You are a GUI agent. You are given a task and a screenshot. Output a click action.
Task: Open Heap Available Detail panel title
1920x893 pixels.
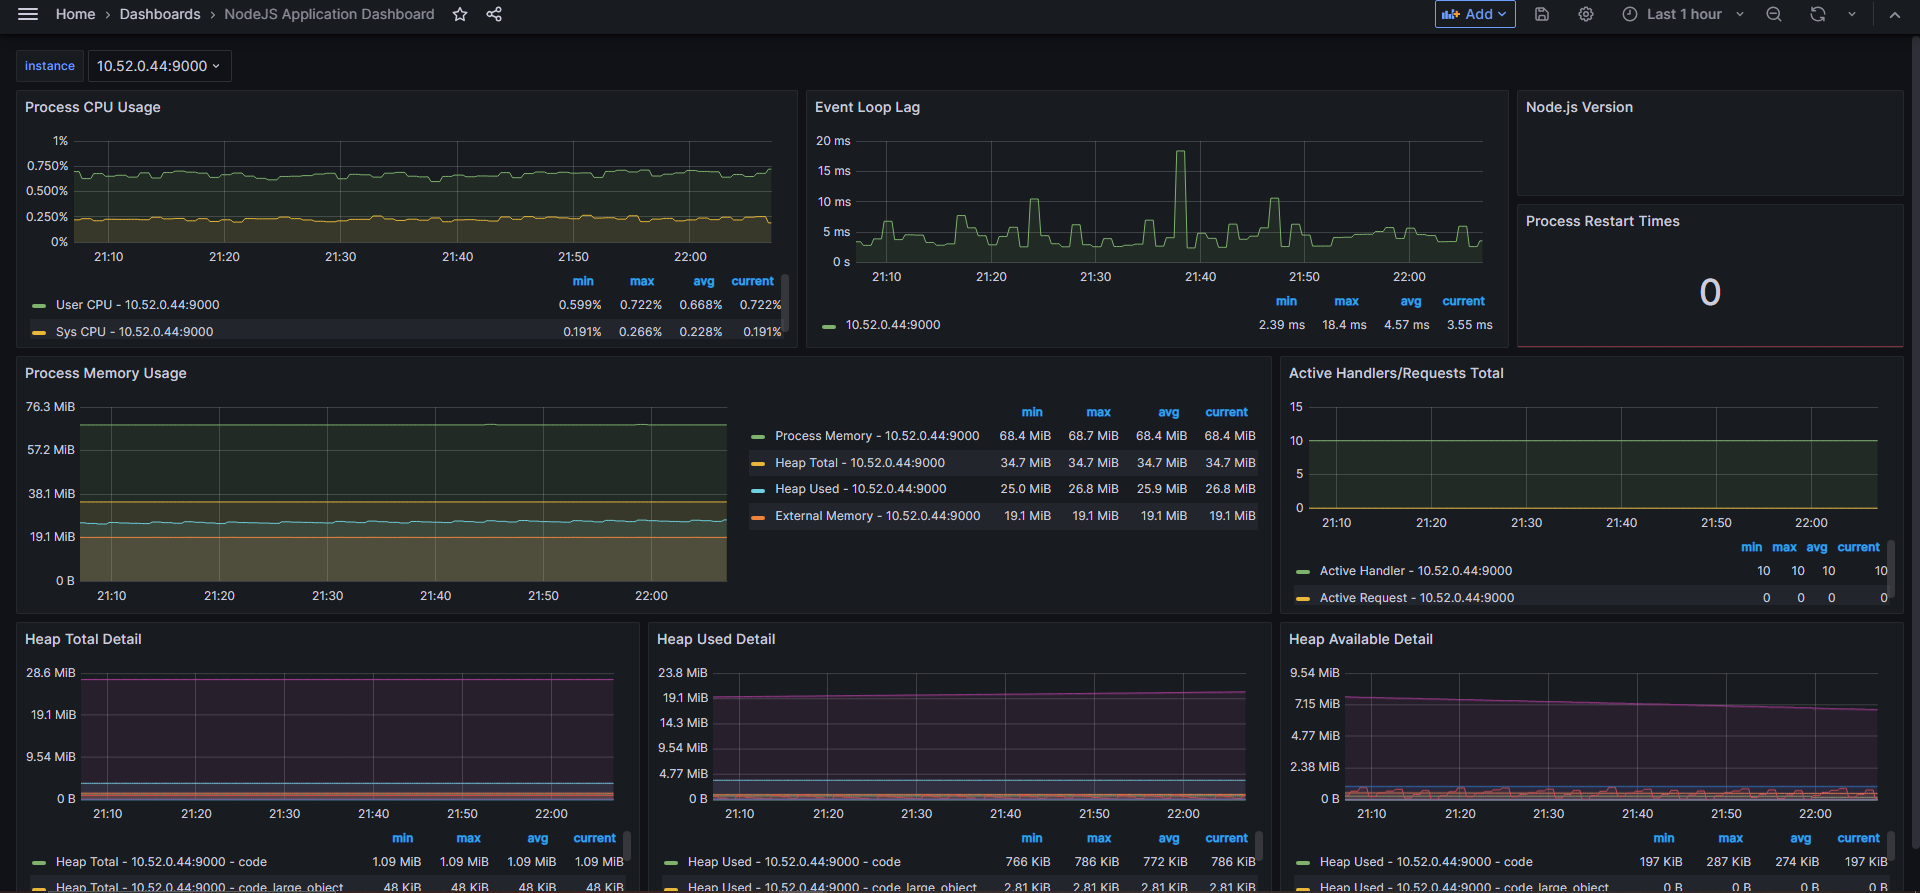(x=1360, y=639)
